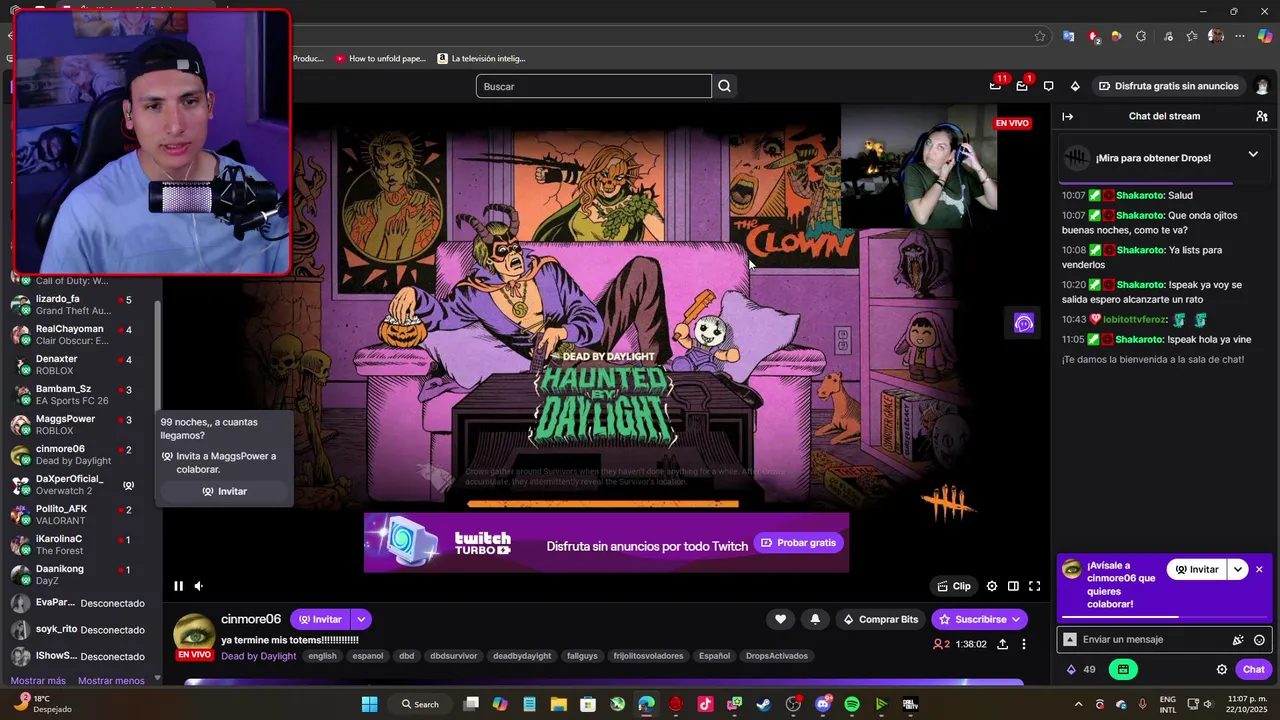
Task: Open the chat community users icon
Action: pyautogui.click(x=1262, y=116)
